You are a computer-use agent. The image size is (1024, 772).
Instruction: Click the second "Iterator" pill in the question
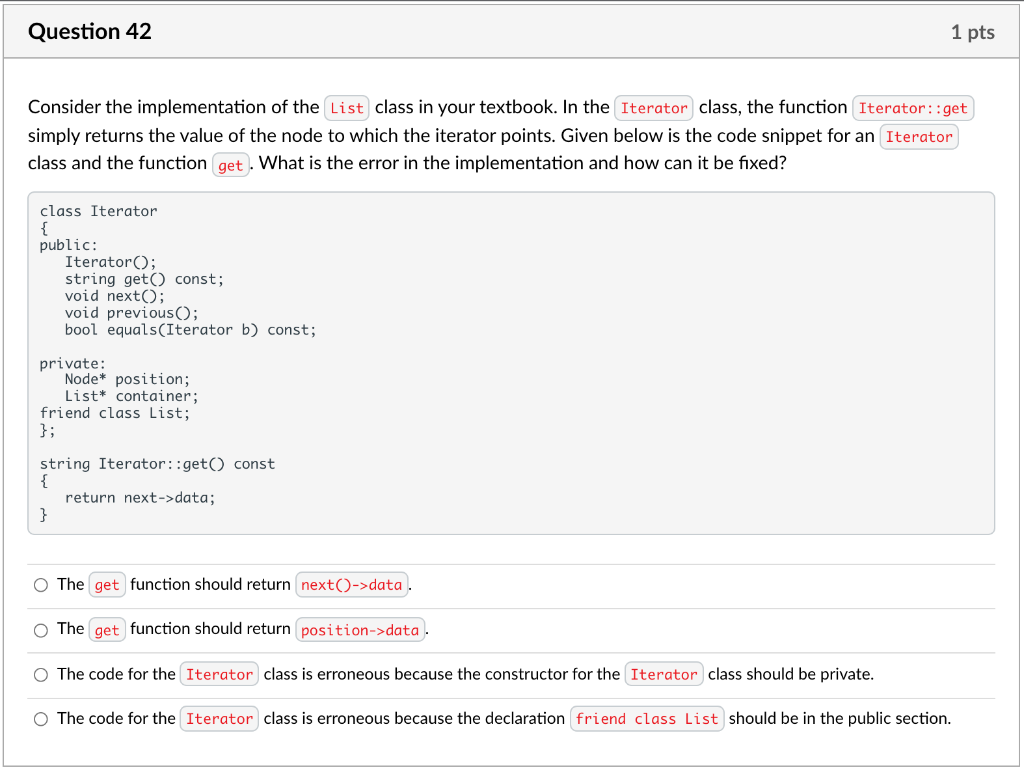pyautogui.click(x=919, y=136)
